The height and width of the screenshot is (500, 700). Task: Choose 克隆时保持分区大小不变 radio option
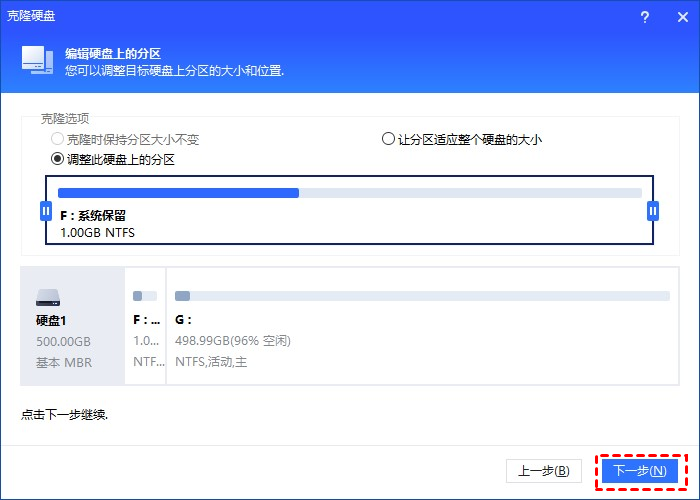click(57, 139)
